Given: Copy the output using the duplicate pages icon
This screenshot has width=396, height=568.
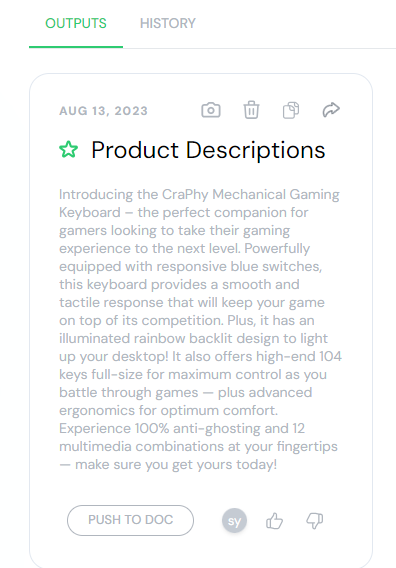Looking at the screenshot, I should tap(291, 110).
